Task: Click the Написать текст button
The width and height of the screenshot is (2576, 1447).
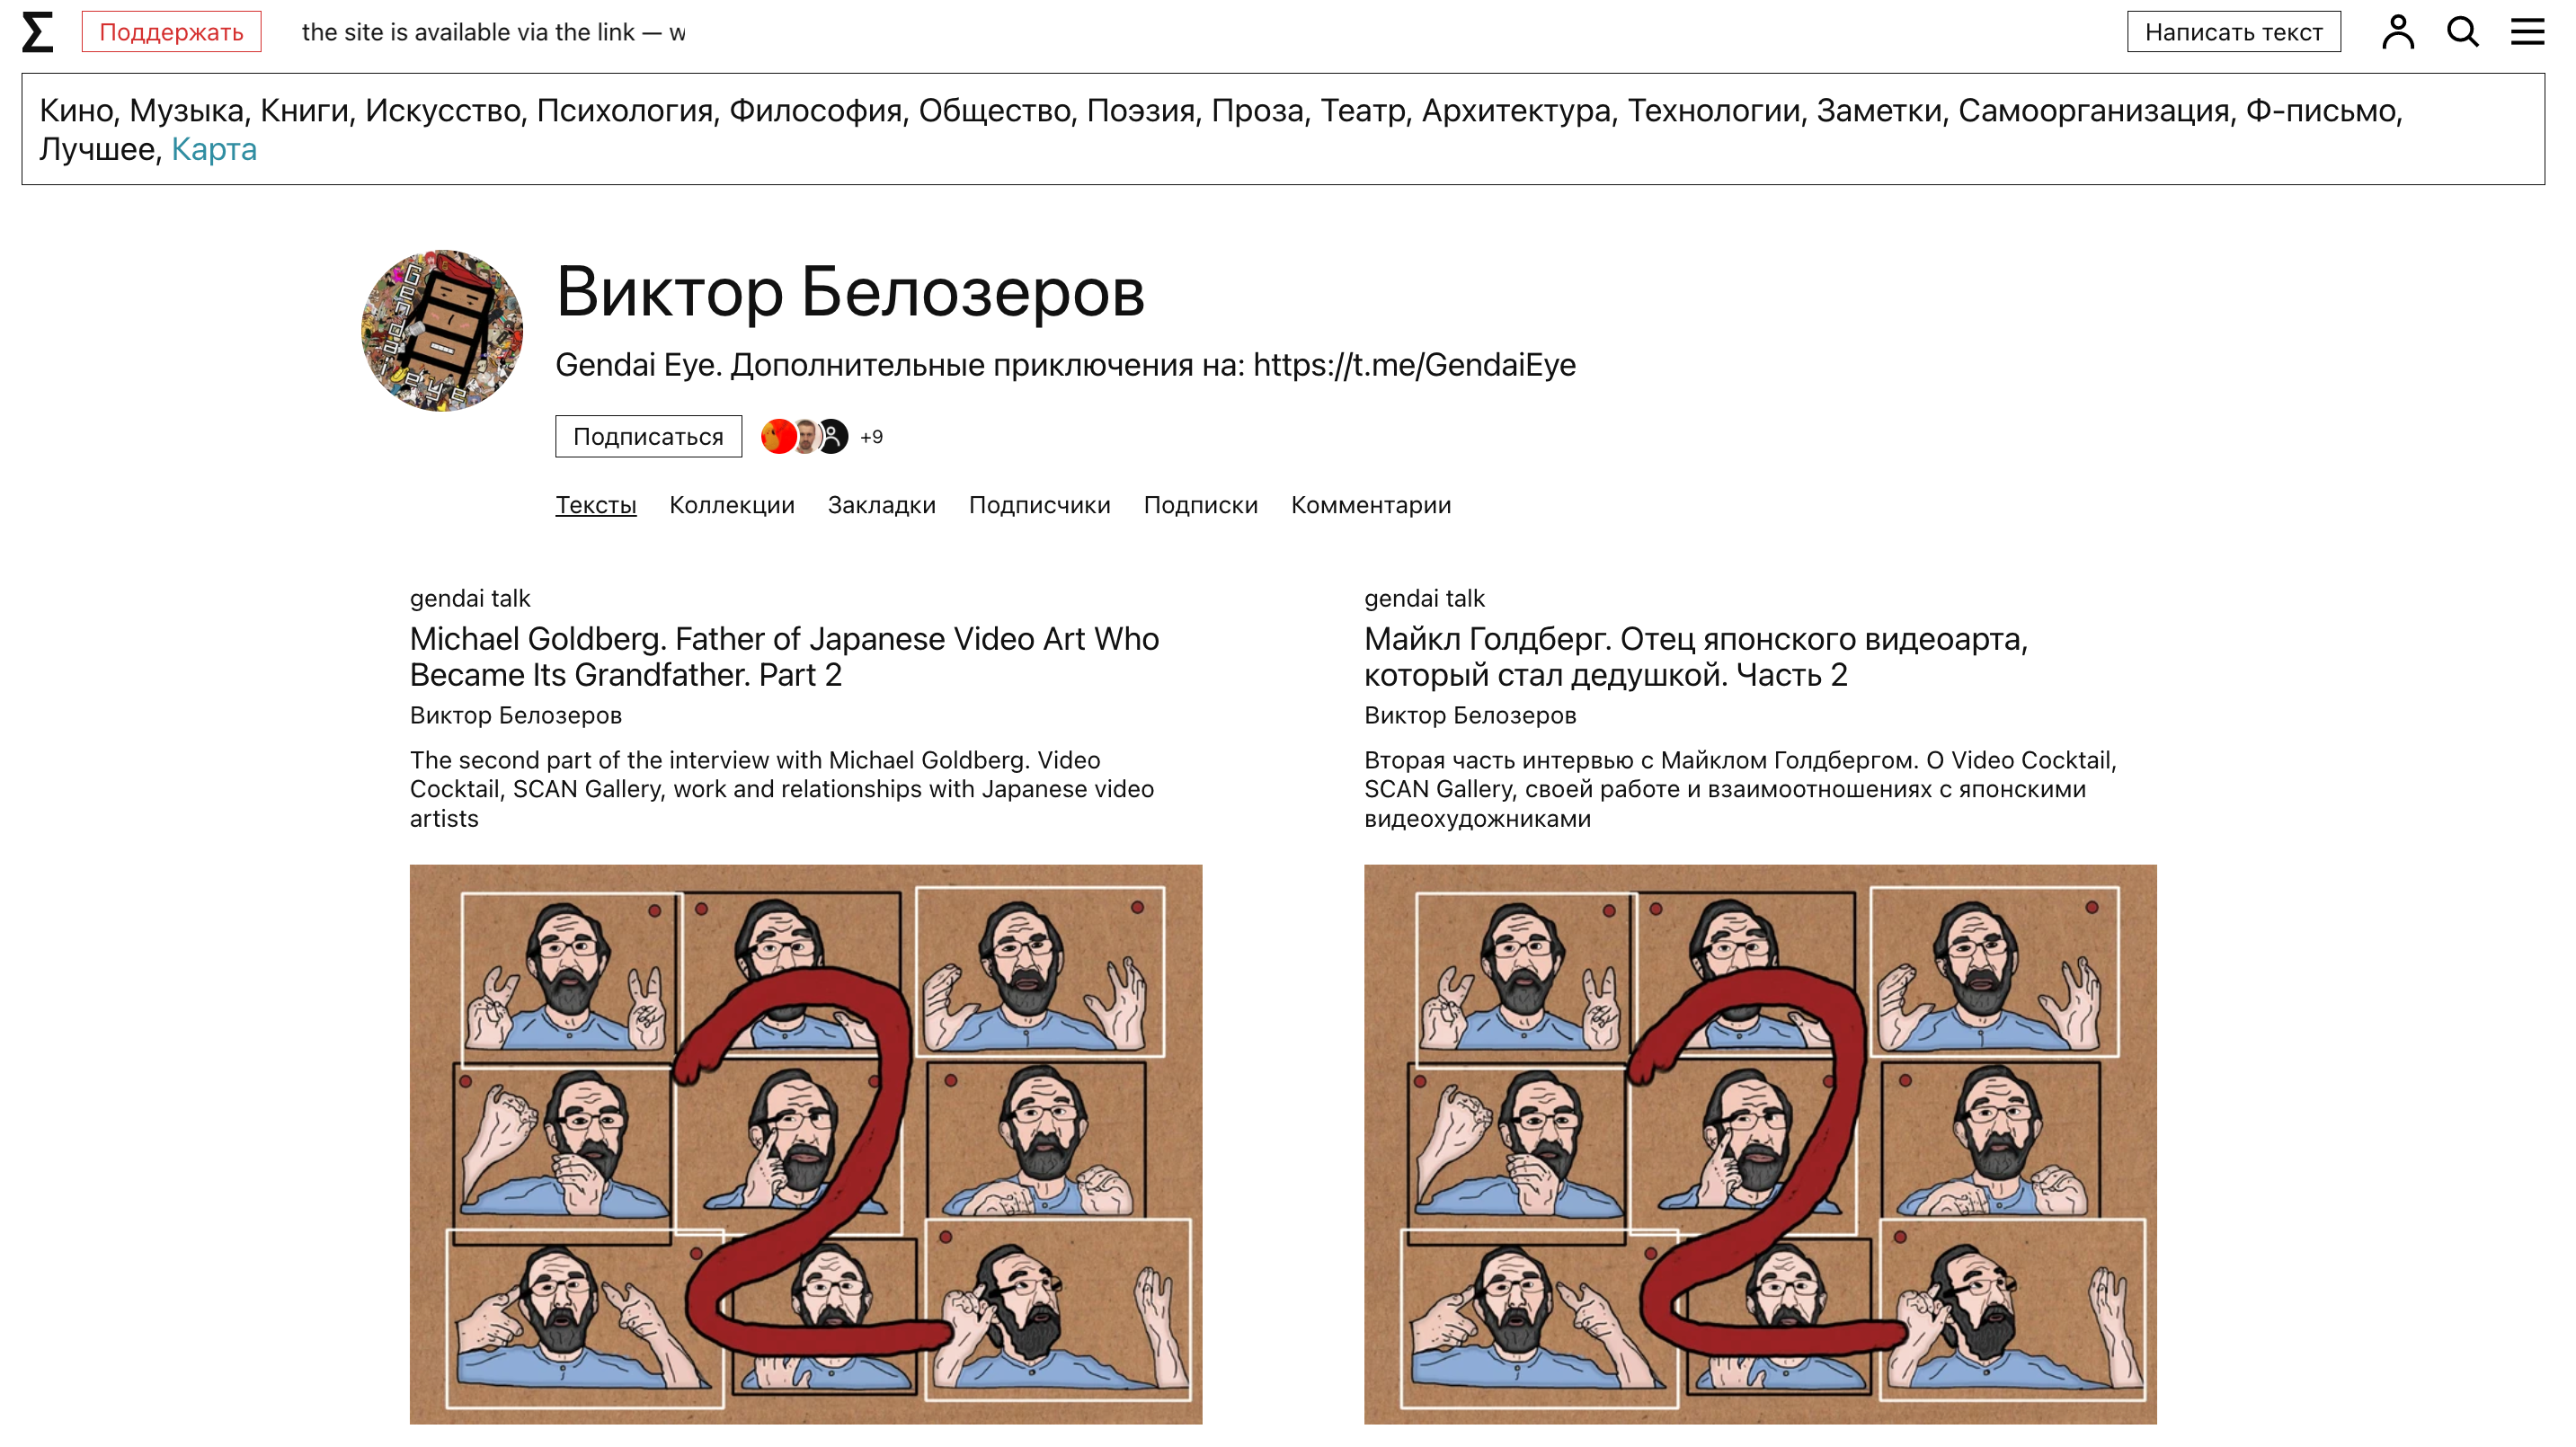Action: (x=2233, y=32)
